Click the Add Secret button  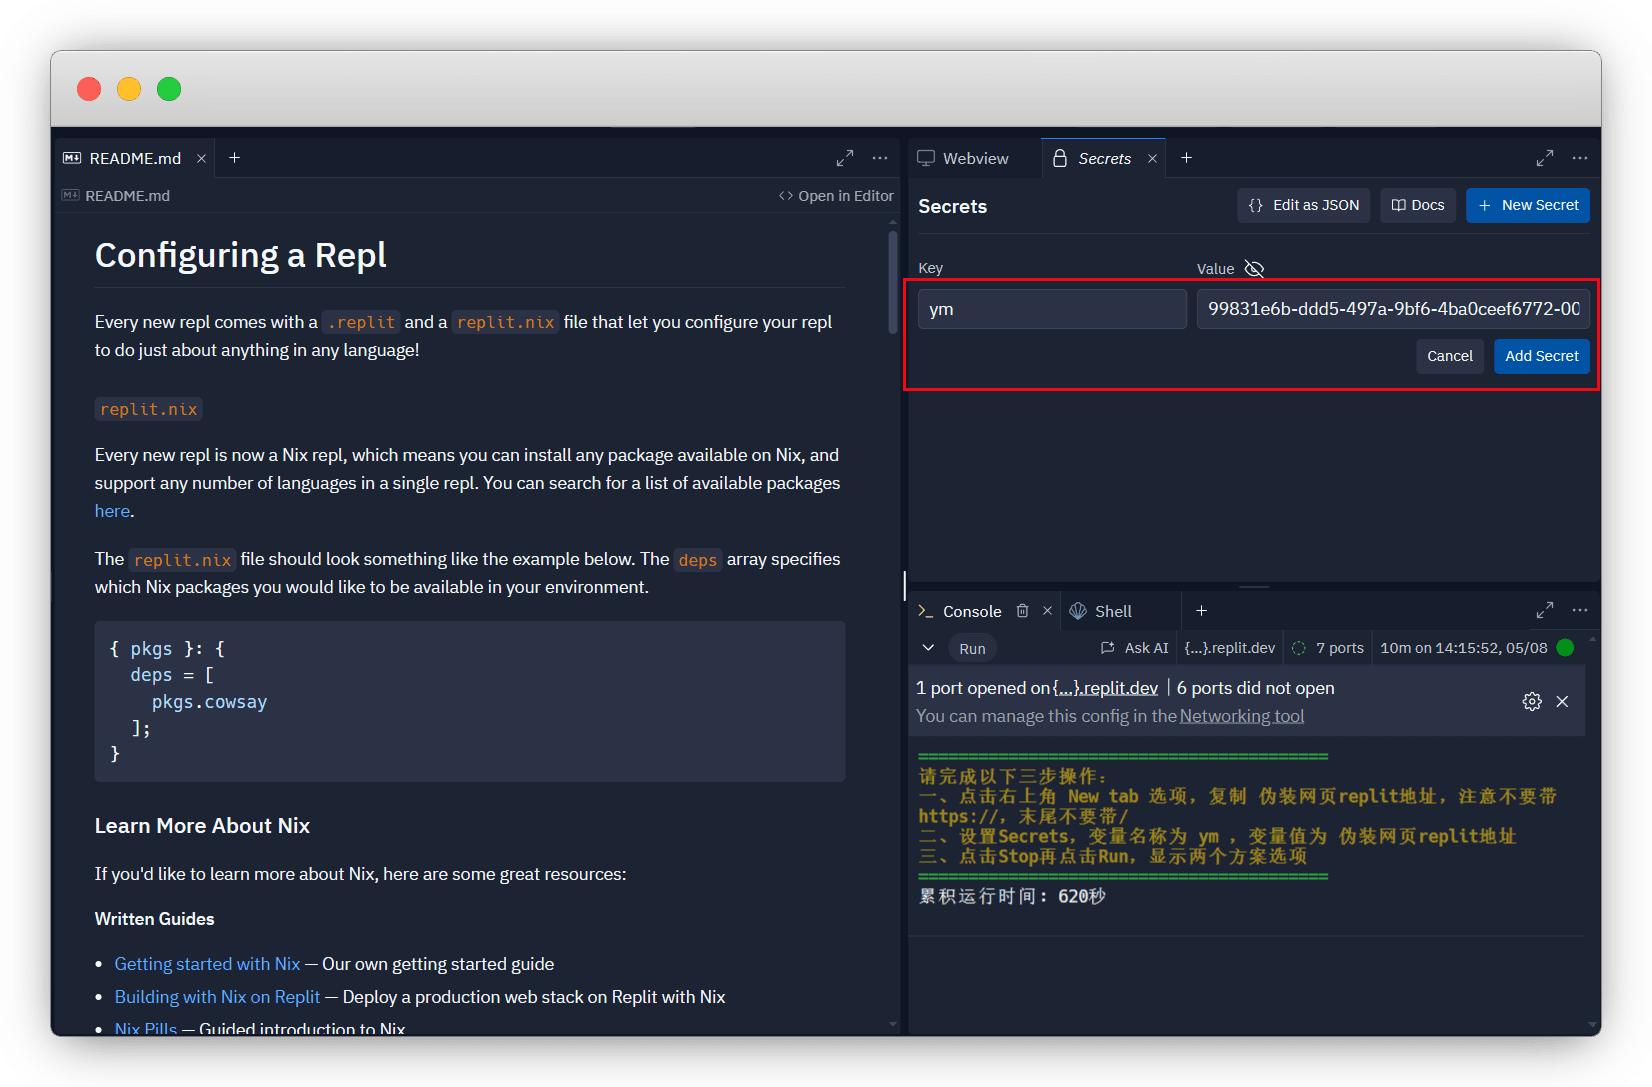(1541, 356)
